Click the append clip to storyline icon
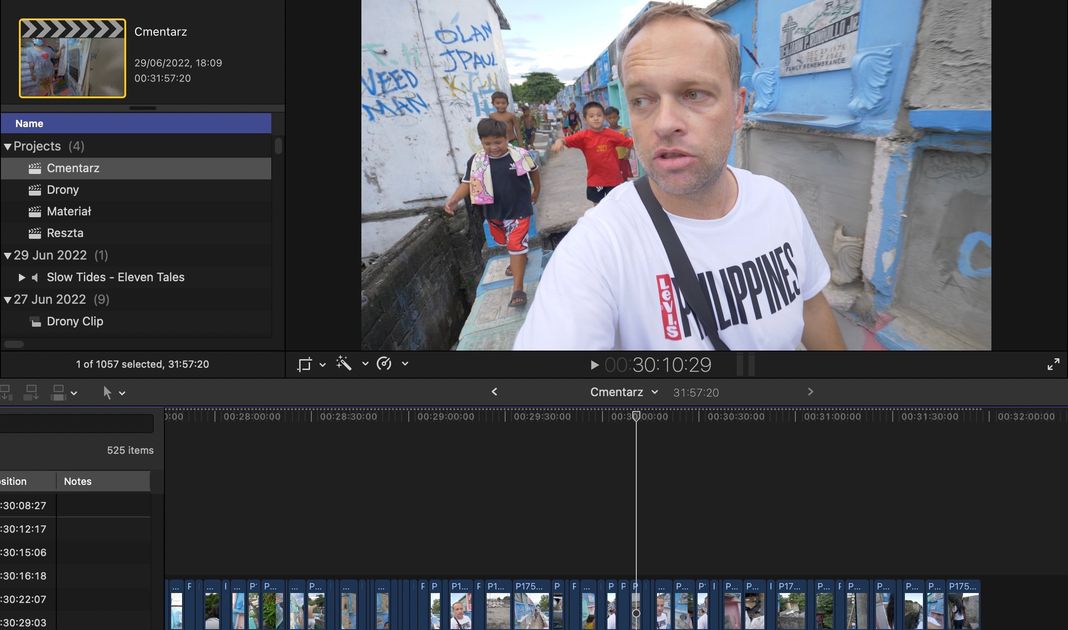1068x630 pixels. coord(31,393)
